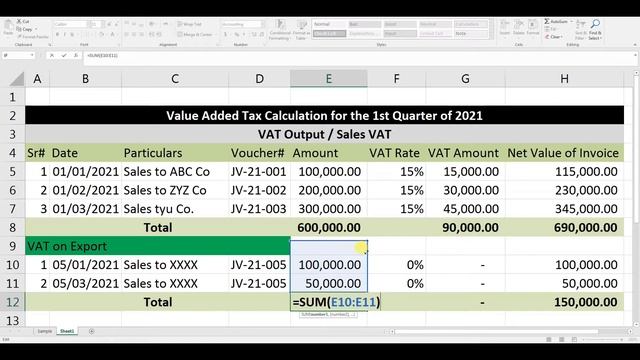Viewport: 640px width, 360px height.
Task: Confirm formula entry with the checkmark icon
Action: click(x=64, y=55)
